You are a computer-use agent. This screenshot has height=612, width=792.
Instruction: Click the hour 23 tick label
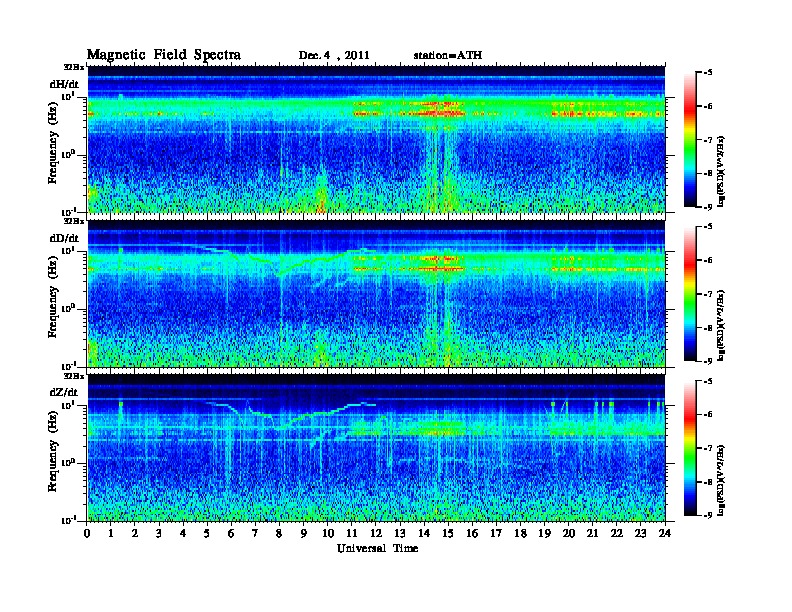pyautogui.click(x=641, y=533)
